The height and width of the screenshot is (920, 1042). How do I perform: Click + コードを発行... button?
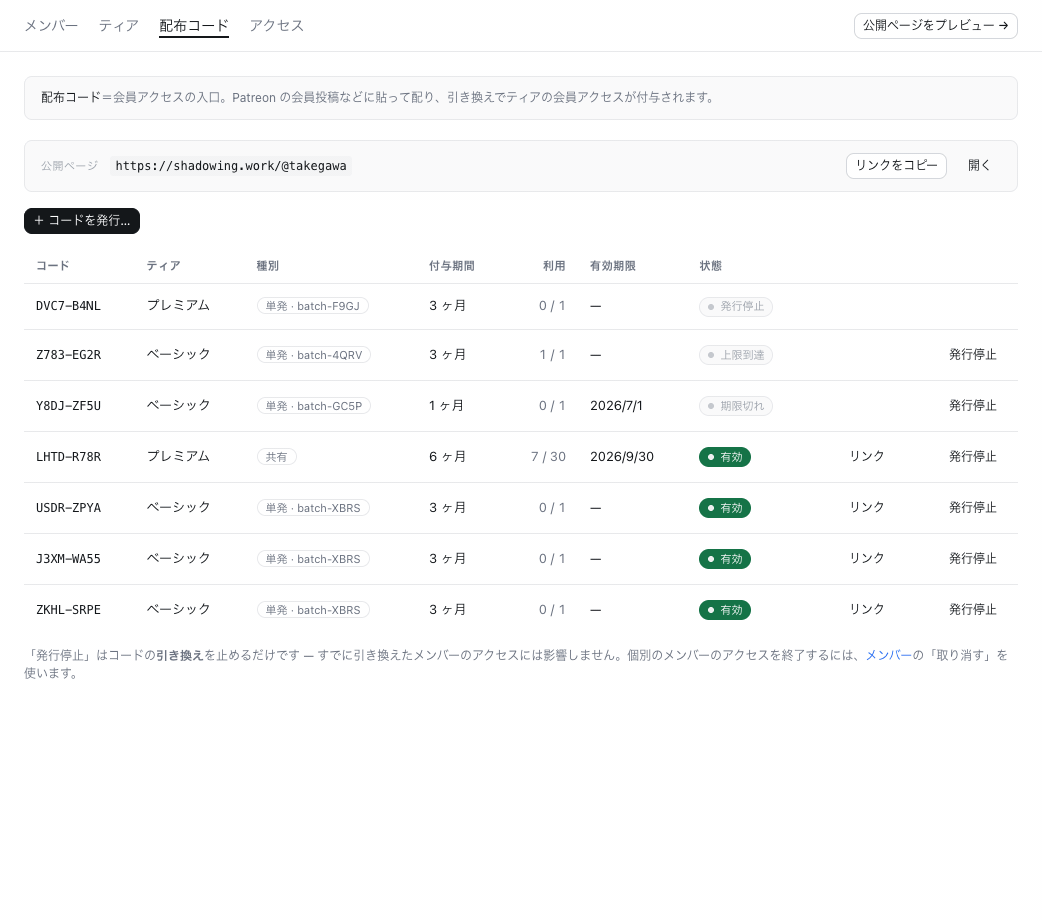tap(82, 221)
